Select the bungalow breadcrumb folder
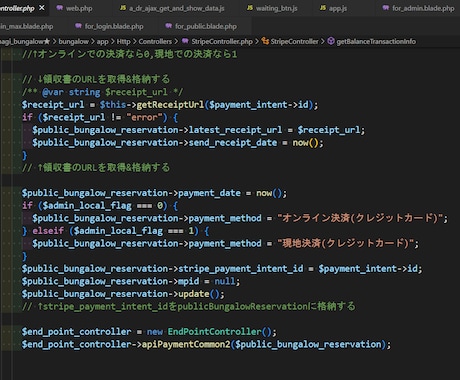The height and width of the screenshot is (380, 460). [73, 41]
